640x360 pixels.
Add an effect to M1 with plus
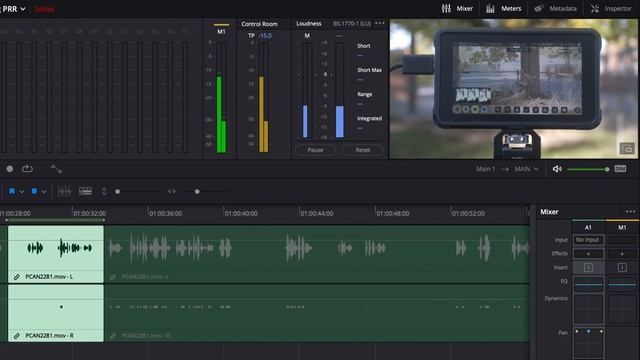click(622, 254)
